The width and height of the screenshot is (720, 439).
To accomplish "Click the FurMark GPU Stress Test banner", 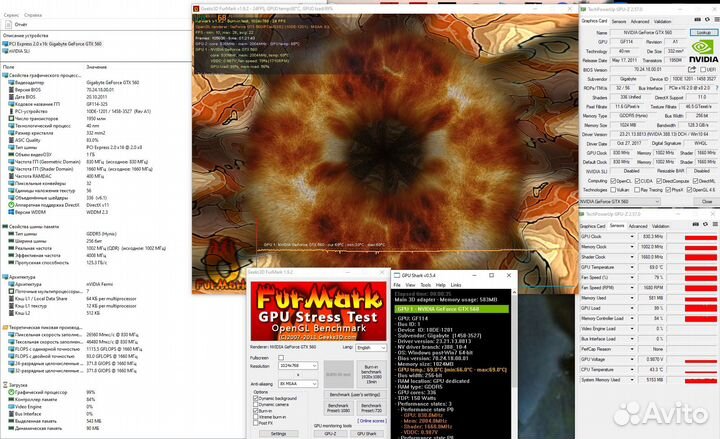I will (319, 311).
